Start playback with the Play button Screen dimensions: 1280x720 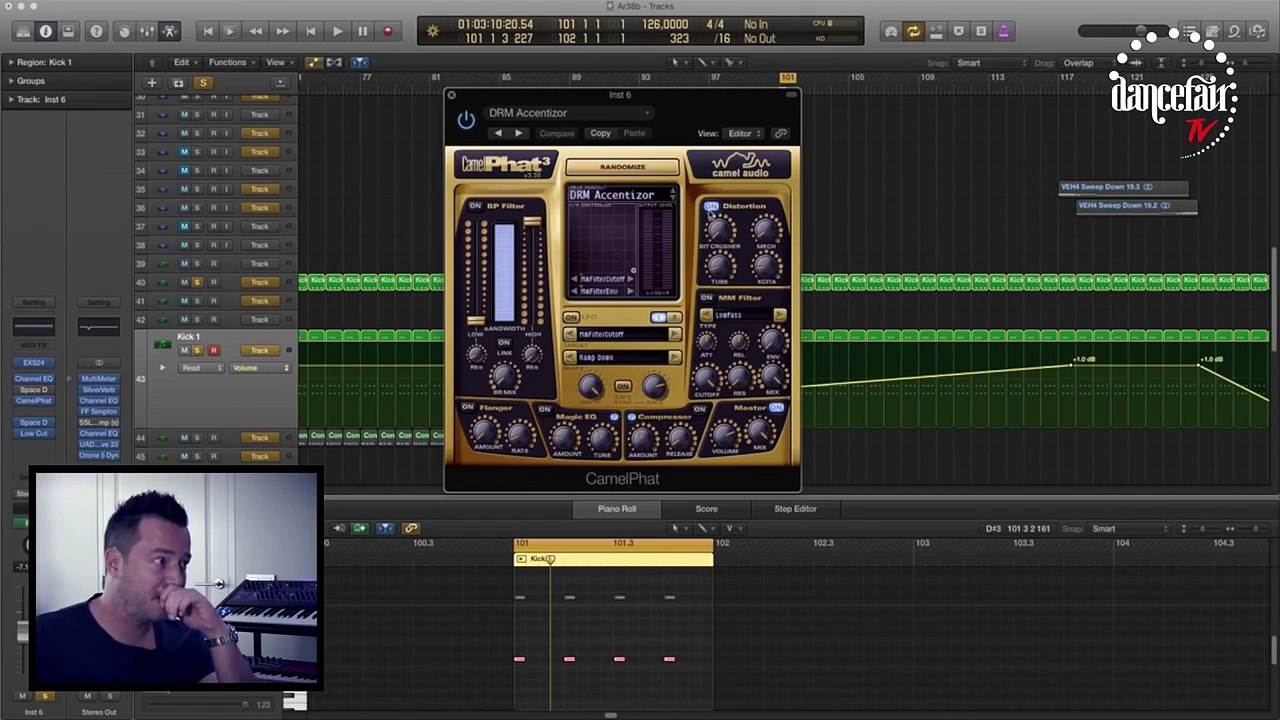pos(337,31)
